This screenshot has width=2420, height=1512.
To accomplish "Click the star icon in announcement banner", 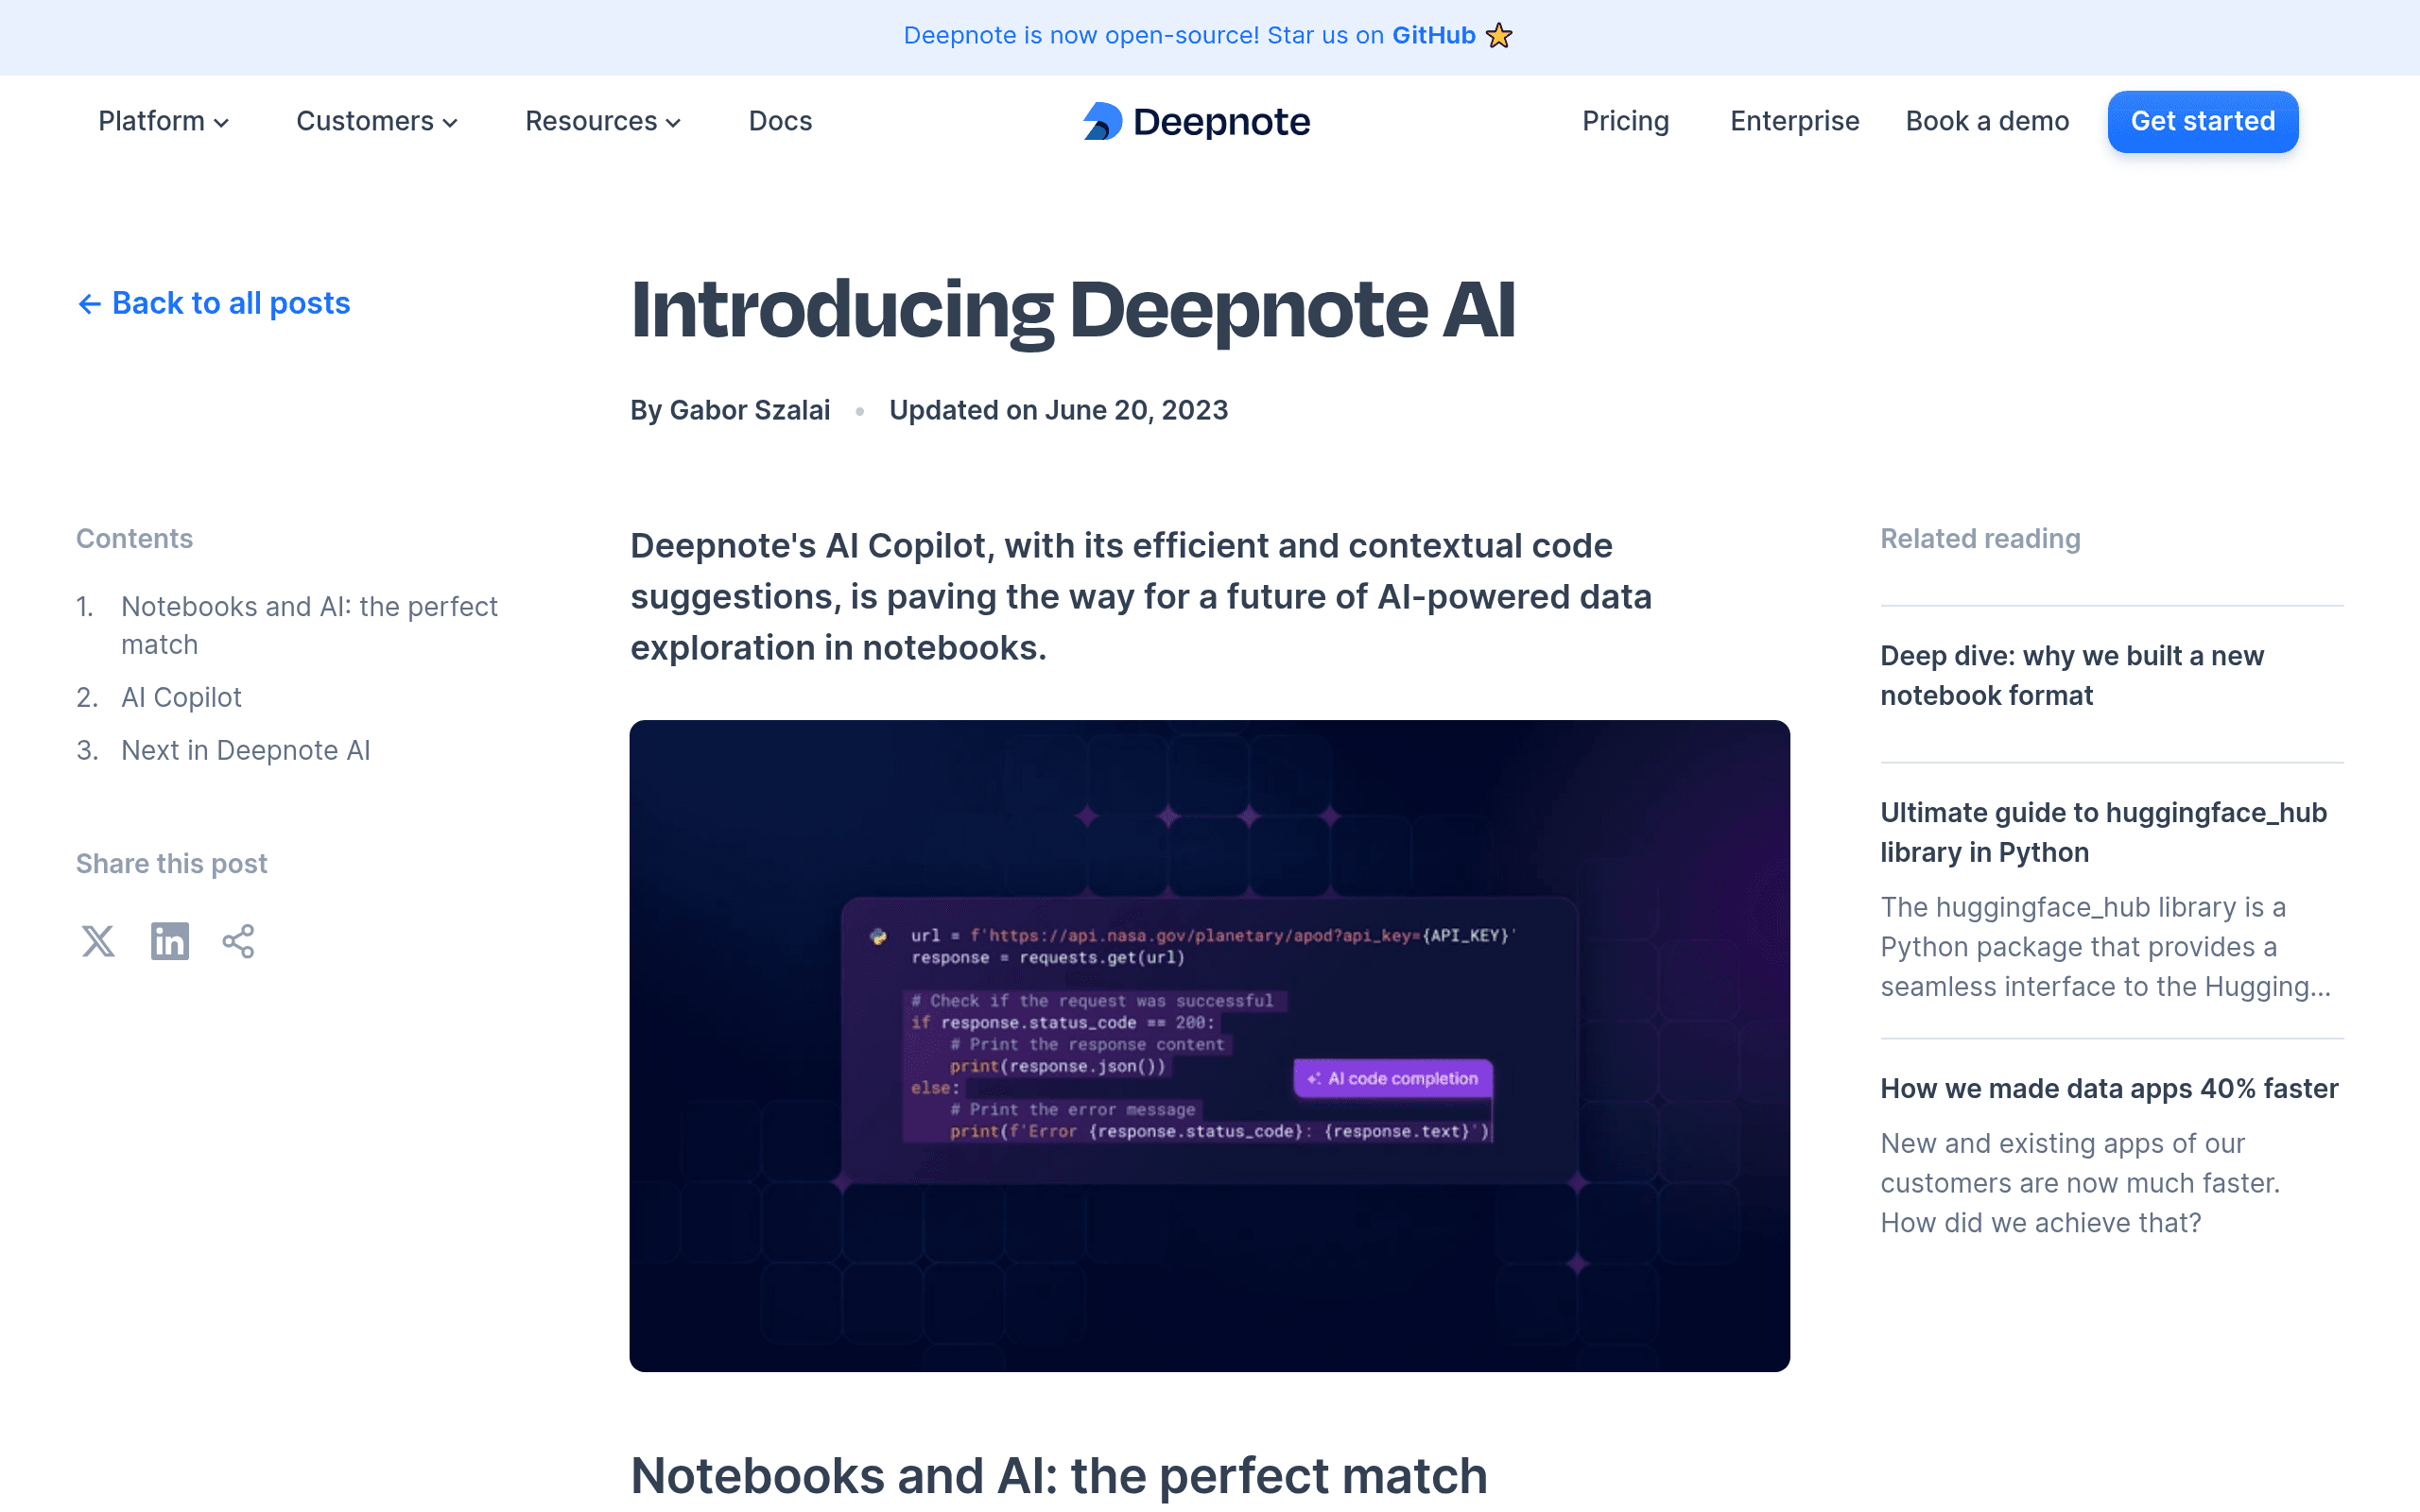I will click(x=1499, y=36).
